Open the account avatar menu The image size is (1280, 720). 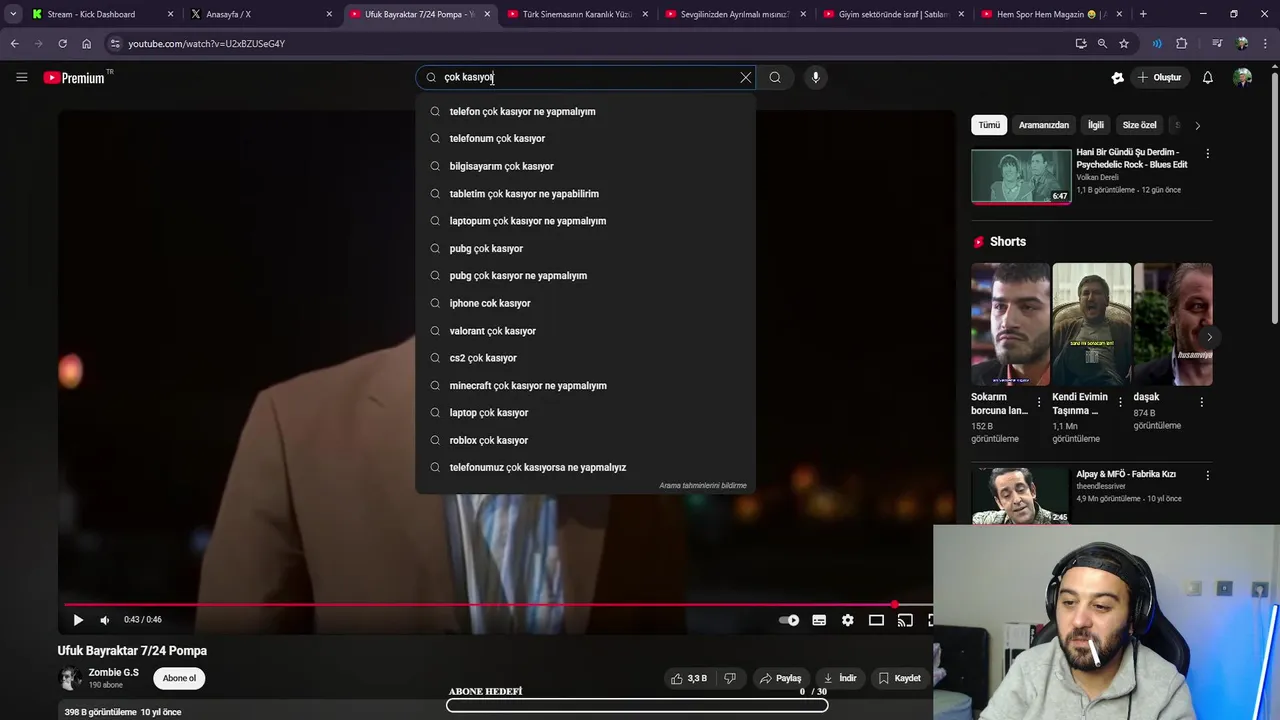pyautogui.click(x=1242, y=77)
